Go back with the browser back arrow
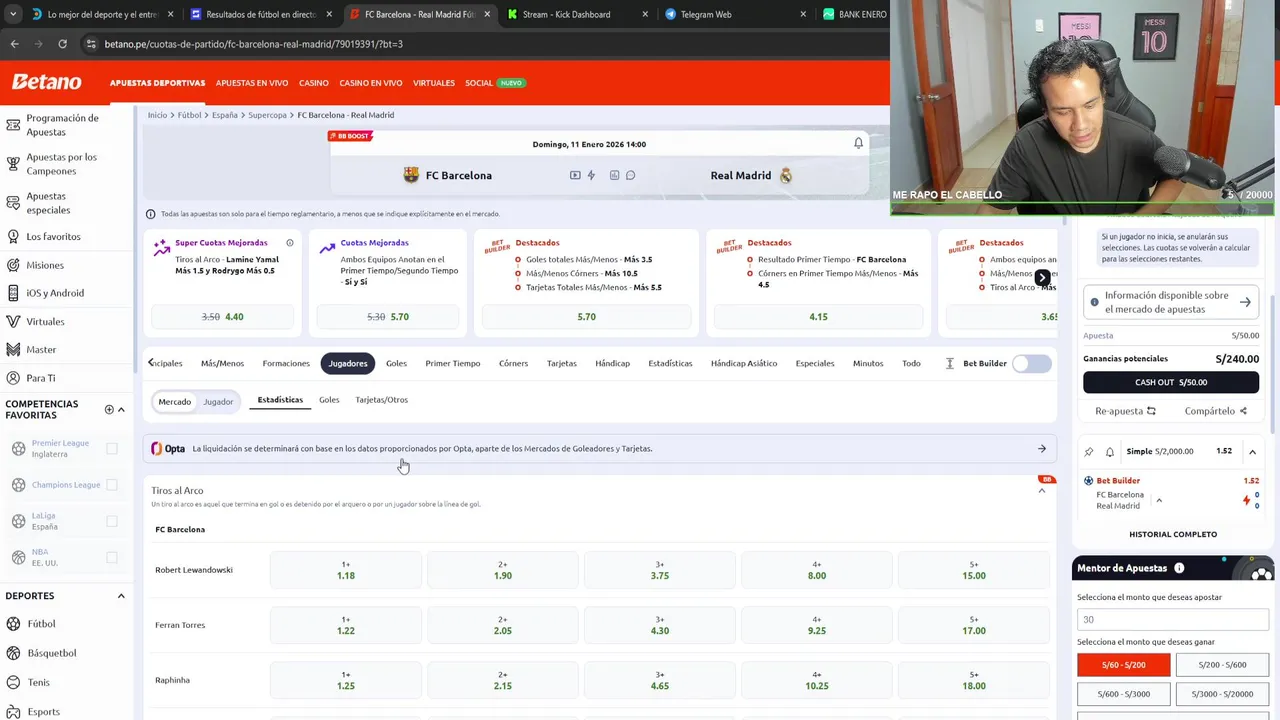The height and width of the screenshot is (720, 1280). click(x=14, y=44)
